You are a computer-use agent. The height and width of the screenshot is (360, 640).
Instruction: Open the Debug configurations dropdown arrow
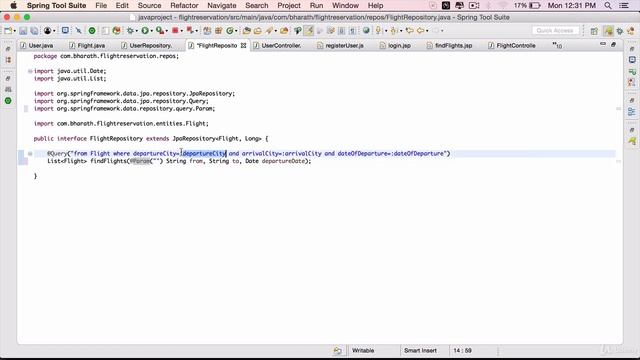[136, 31]
